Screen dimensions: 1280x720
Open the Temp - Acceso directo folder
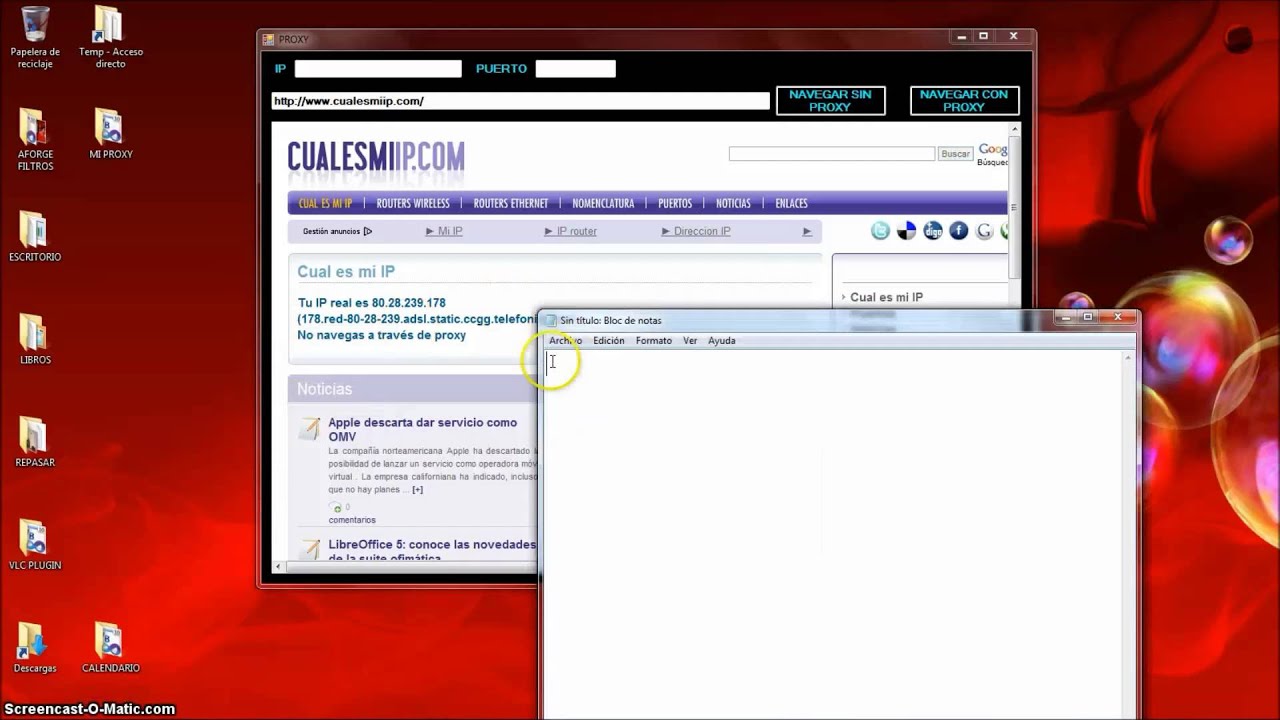[110, 37]
